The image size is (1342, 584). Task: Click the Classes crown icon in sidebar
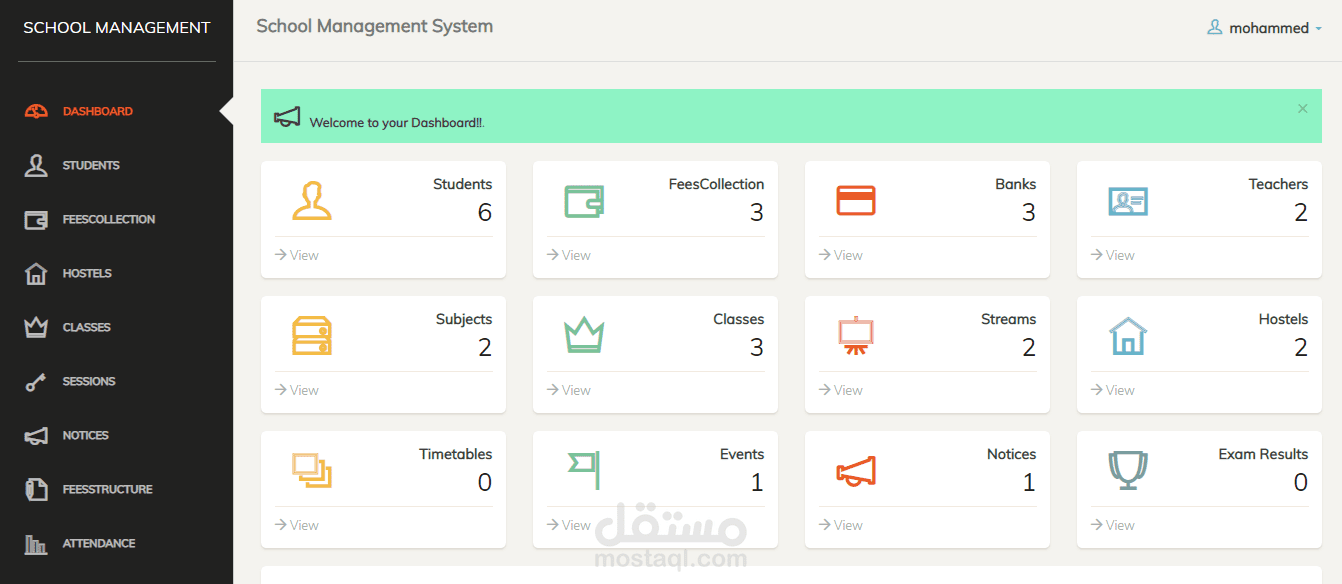pyautogui.click(x=36, y=327)
